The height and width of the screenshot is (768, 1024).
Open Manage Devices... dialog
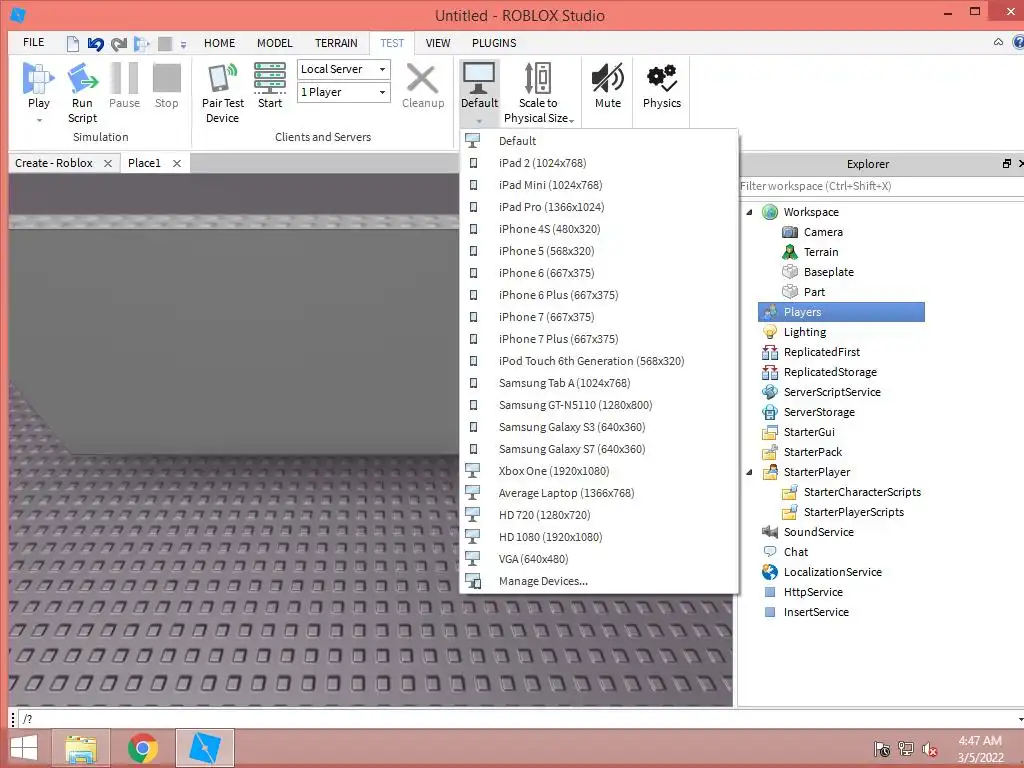[x=599, y=581]
